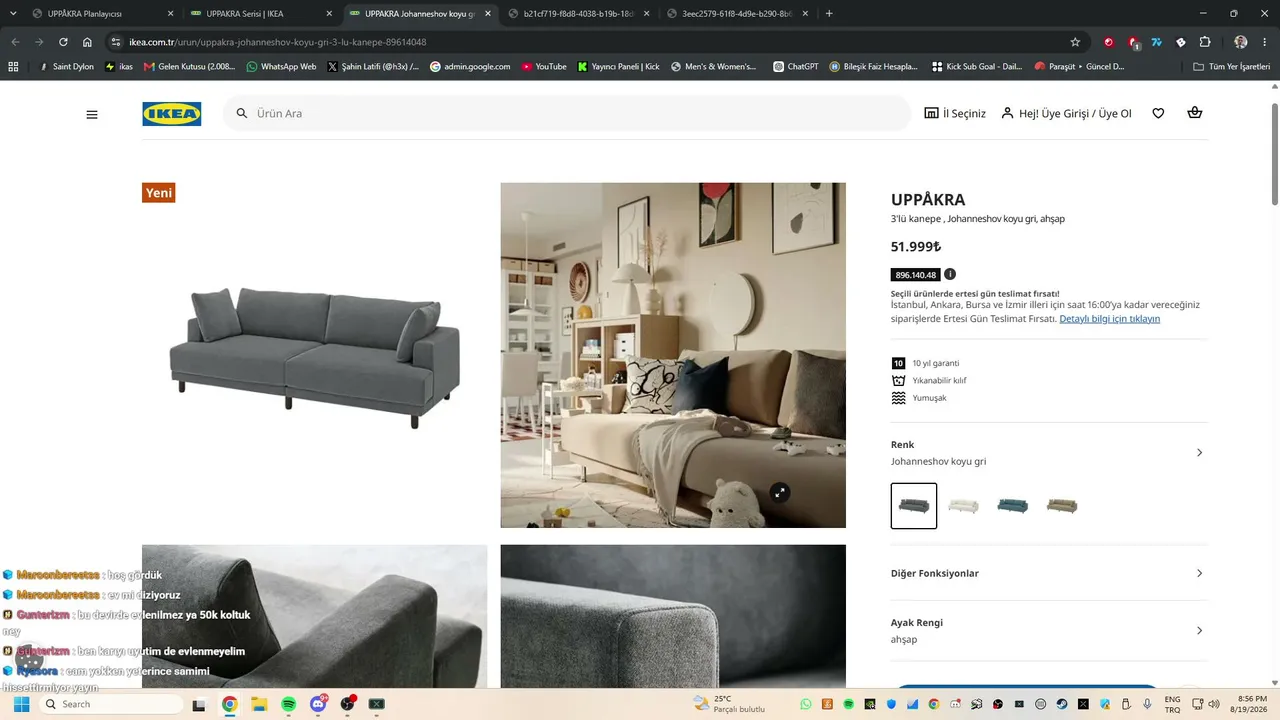Open the YouTube bookmark
Viewport: 1280px width, 720px height.
[x=543, y=67]
